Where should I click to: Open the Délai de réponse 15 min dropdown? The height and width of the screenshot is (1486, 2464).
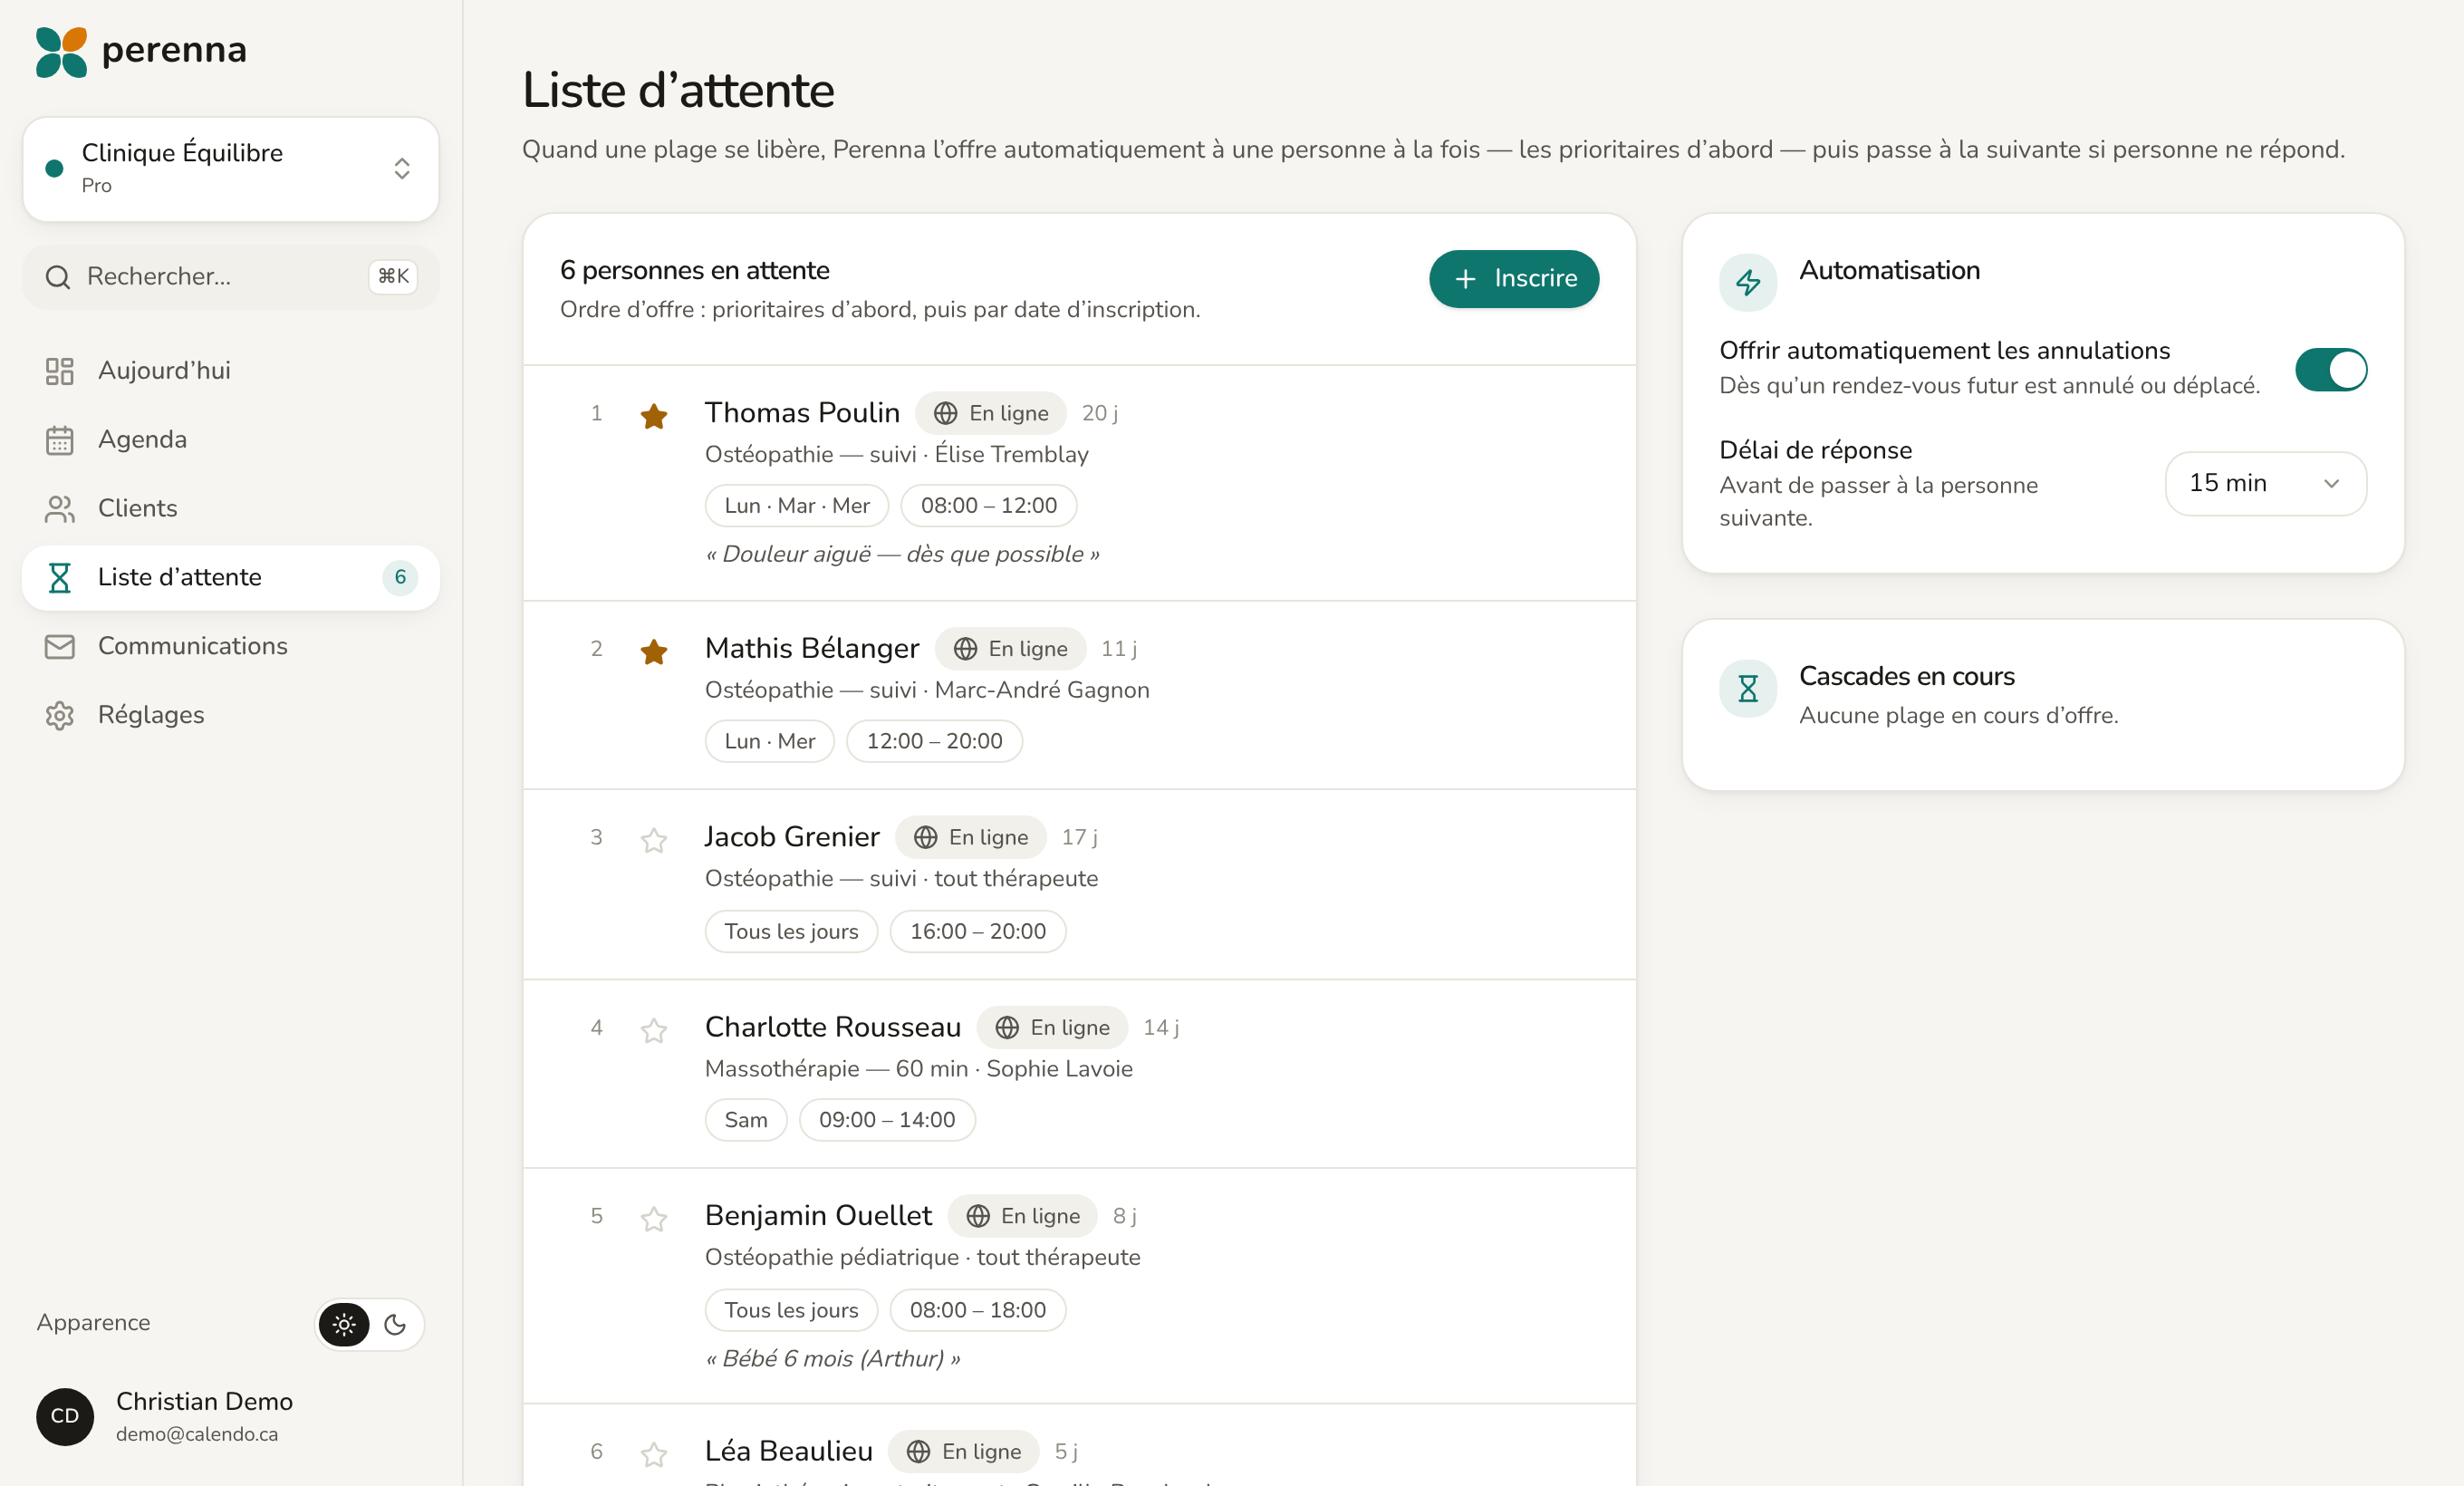(2265, 483)
